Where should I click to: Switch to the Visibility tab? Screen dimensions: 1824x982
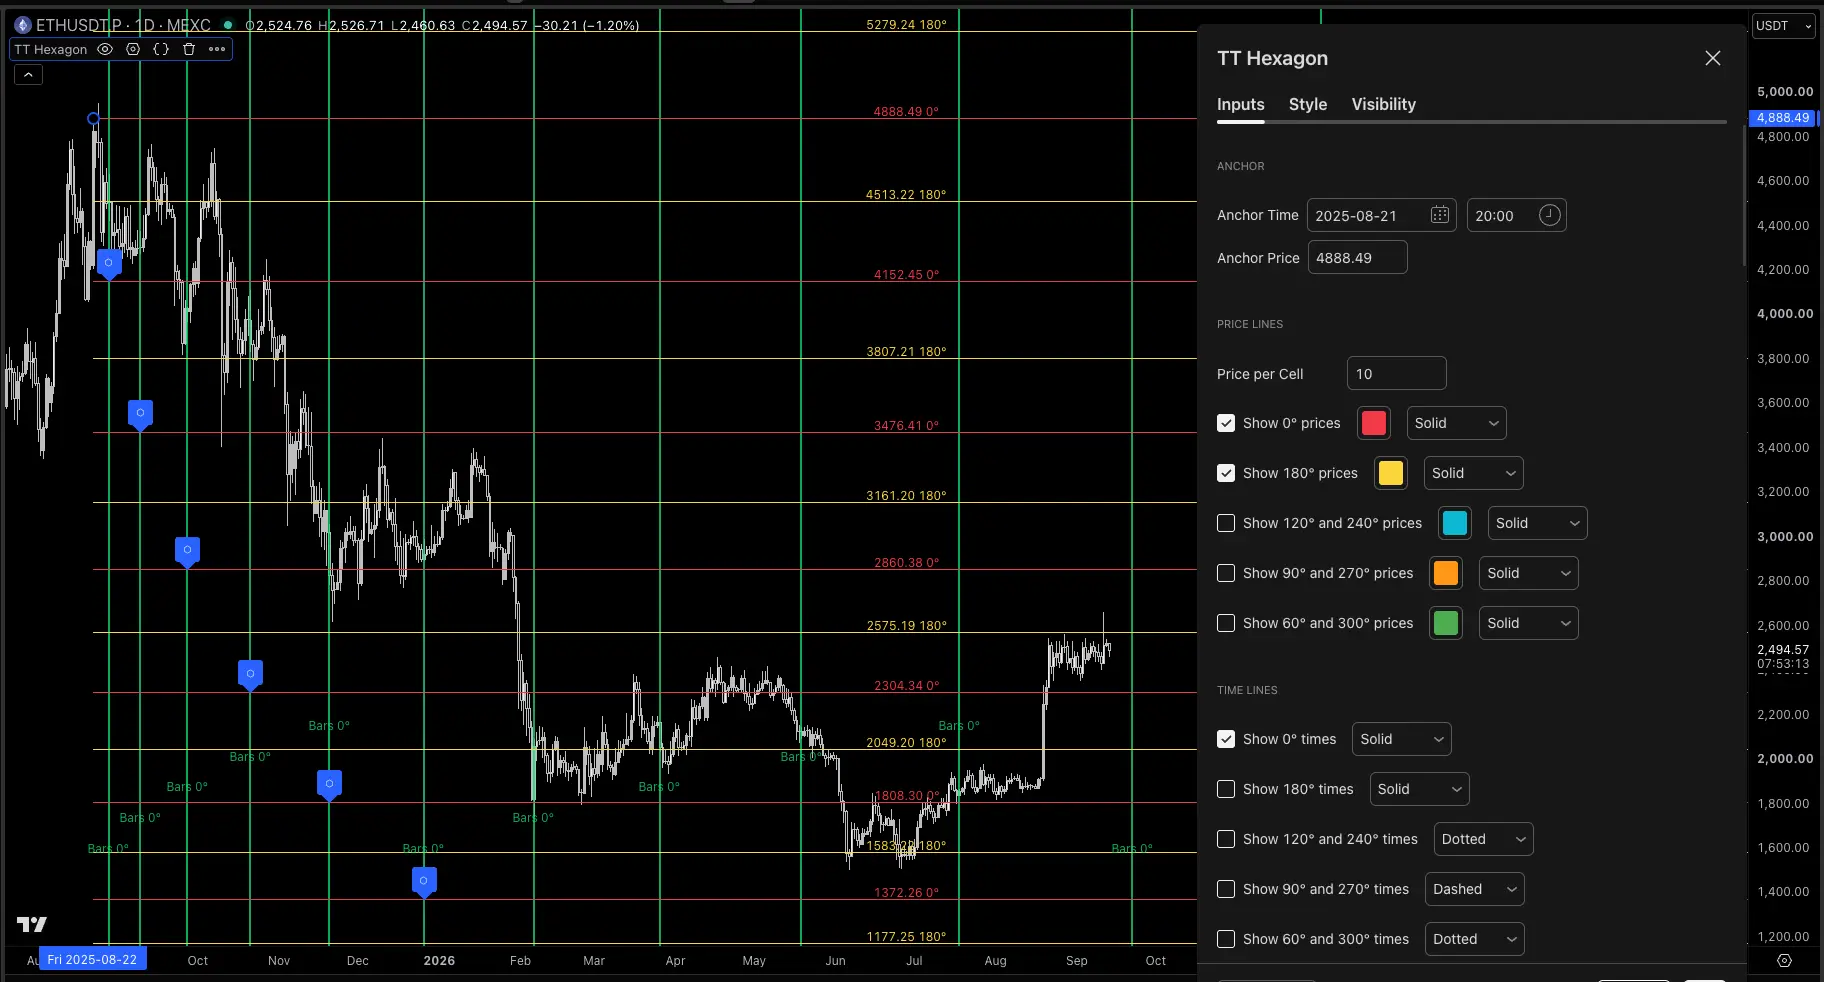[x=1383, y=104]
